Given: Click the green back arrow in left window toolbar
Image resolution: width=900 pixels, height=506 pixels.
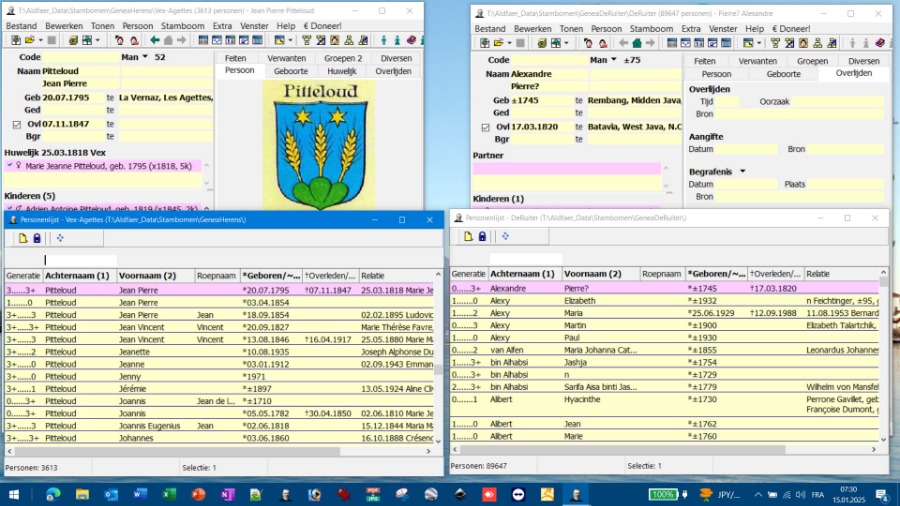Looking at the screenshot, I should point(155,41).
